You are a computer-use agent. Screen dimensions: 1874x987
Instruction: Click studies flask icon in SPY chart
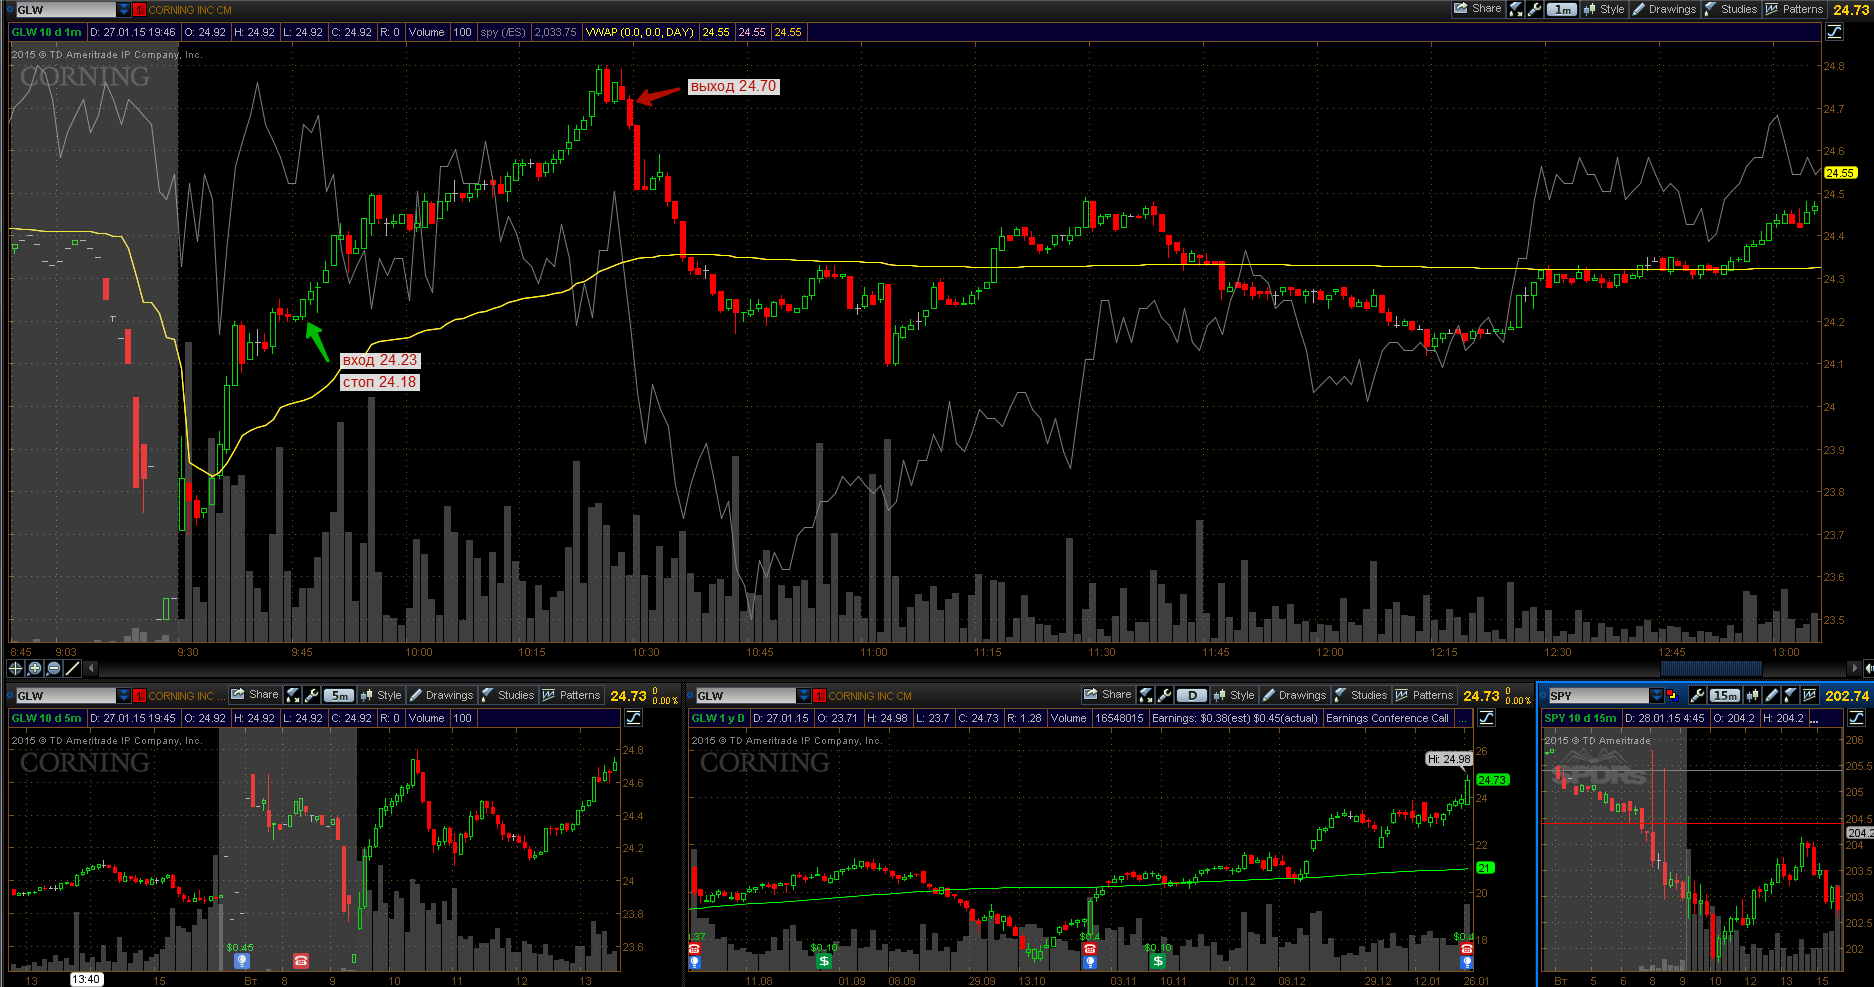[x=1791, y=695]
